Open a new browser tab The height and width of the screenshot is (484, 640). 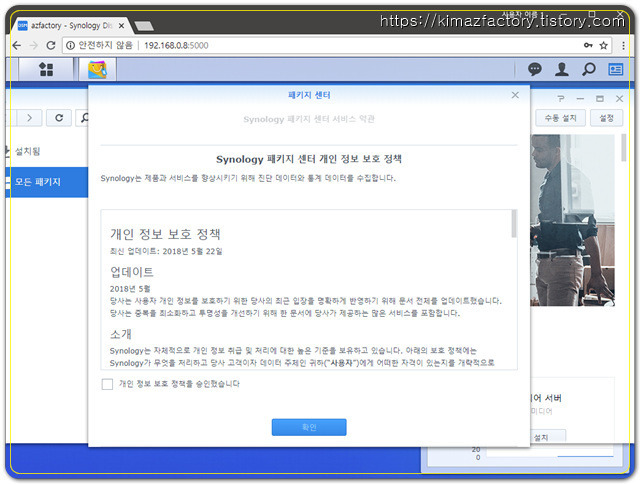coord(144,26)
